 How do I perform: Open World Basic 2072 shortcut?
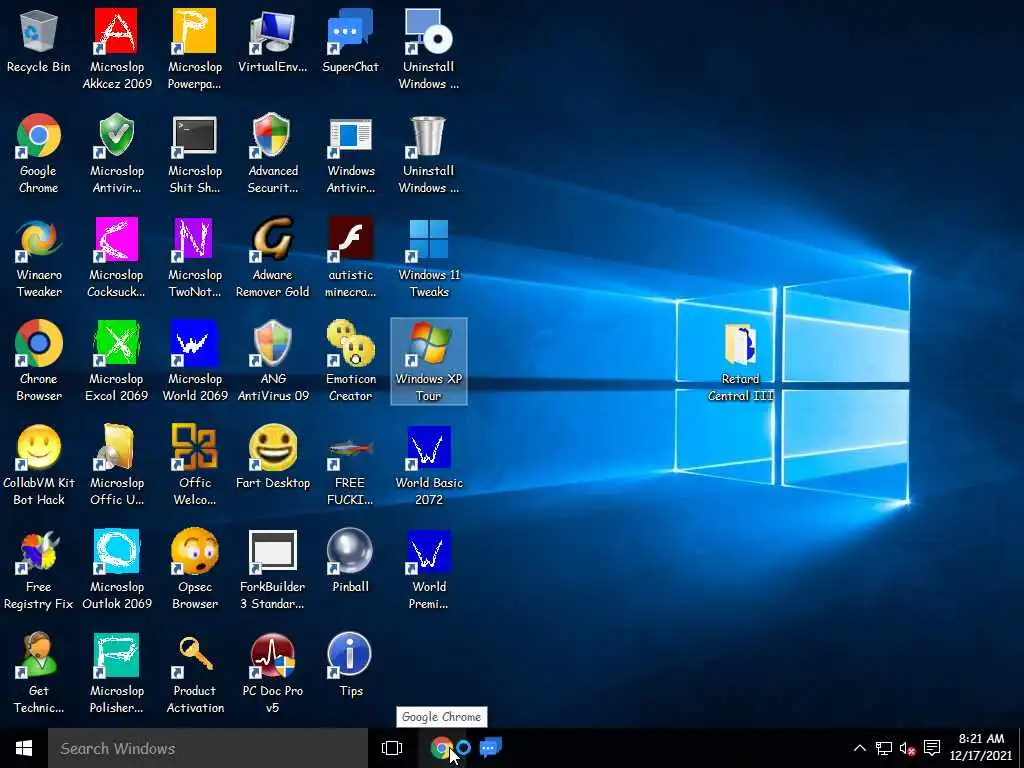click(x=428, y=465)
